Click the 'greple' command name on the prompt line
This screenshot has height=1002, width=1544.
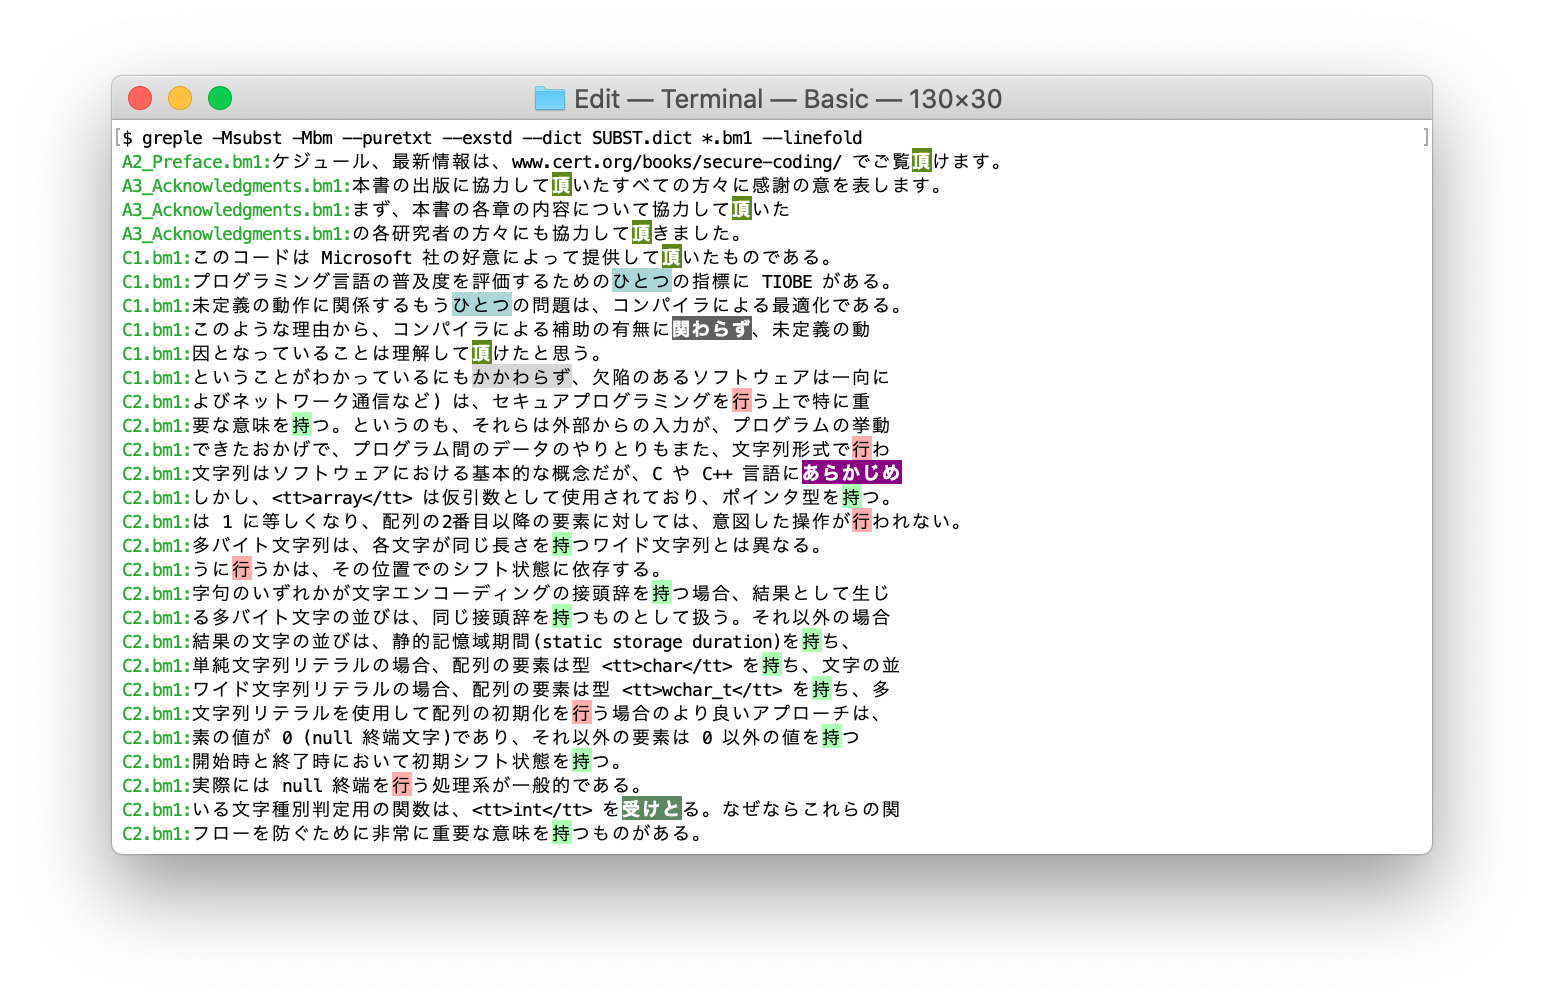pos(172,138)
